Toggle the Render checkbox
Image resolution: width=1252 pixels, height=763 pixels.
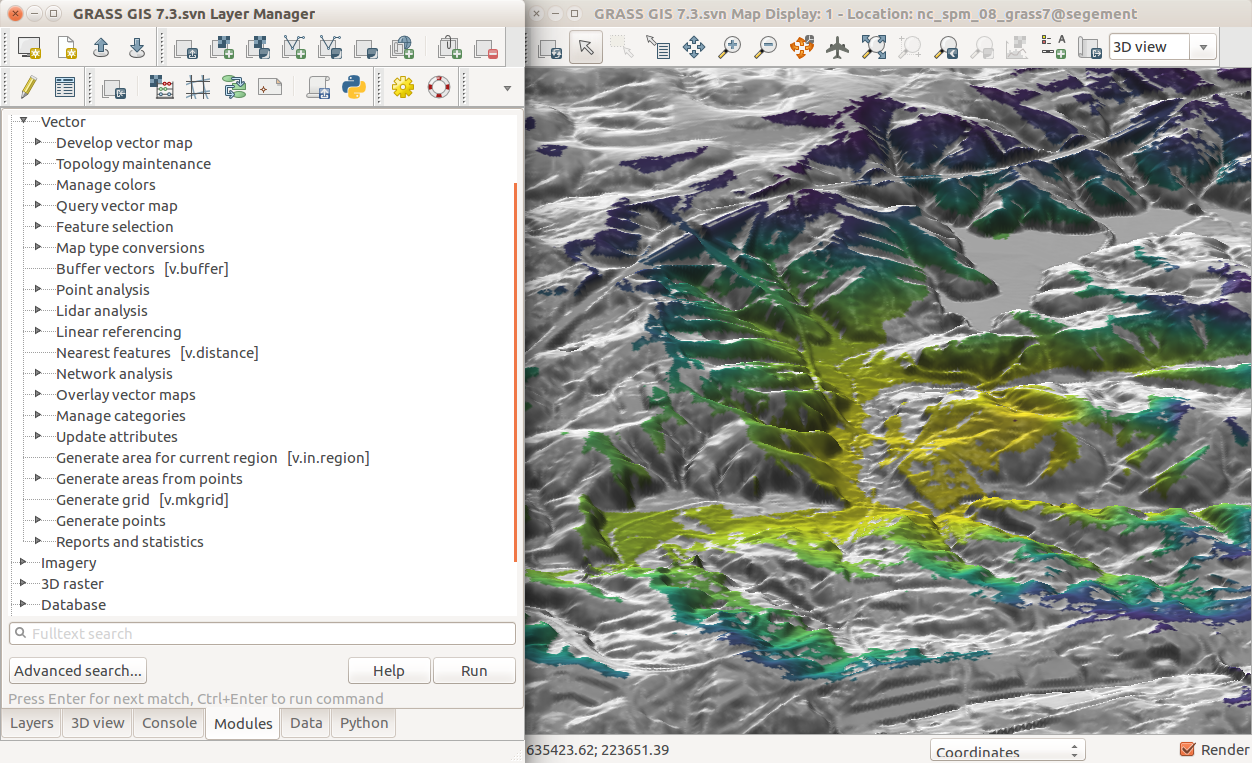point(1188,749)
